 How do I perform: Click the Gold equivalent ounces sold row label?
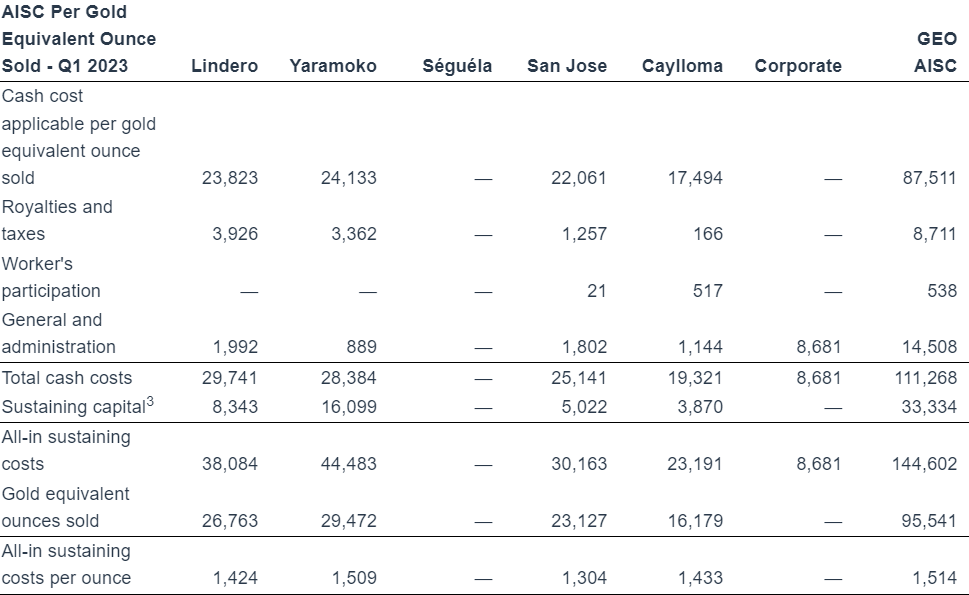66,507
